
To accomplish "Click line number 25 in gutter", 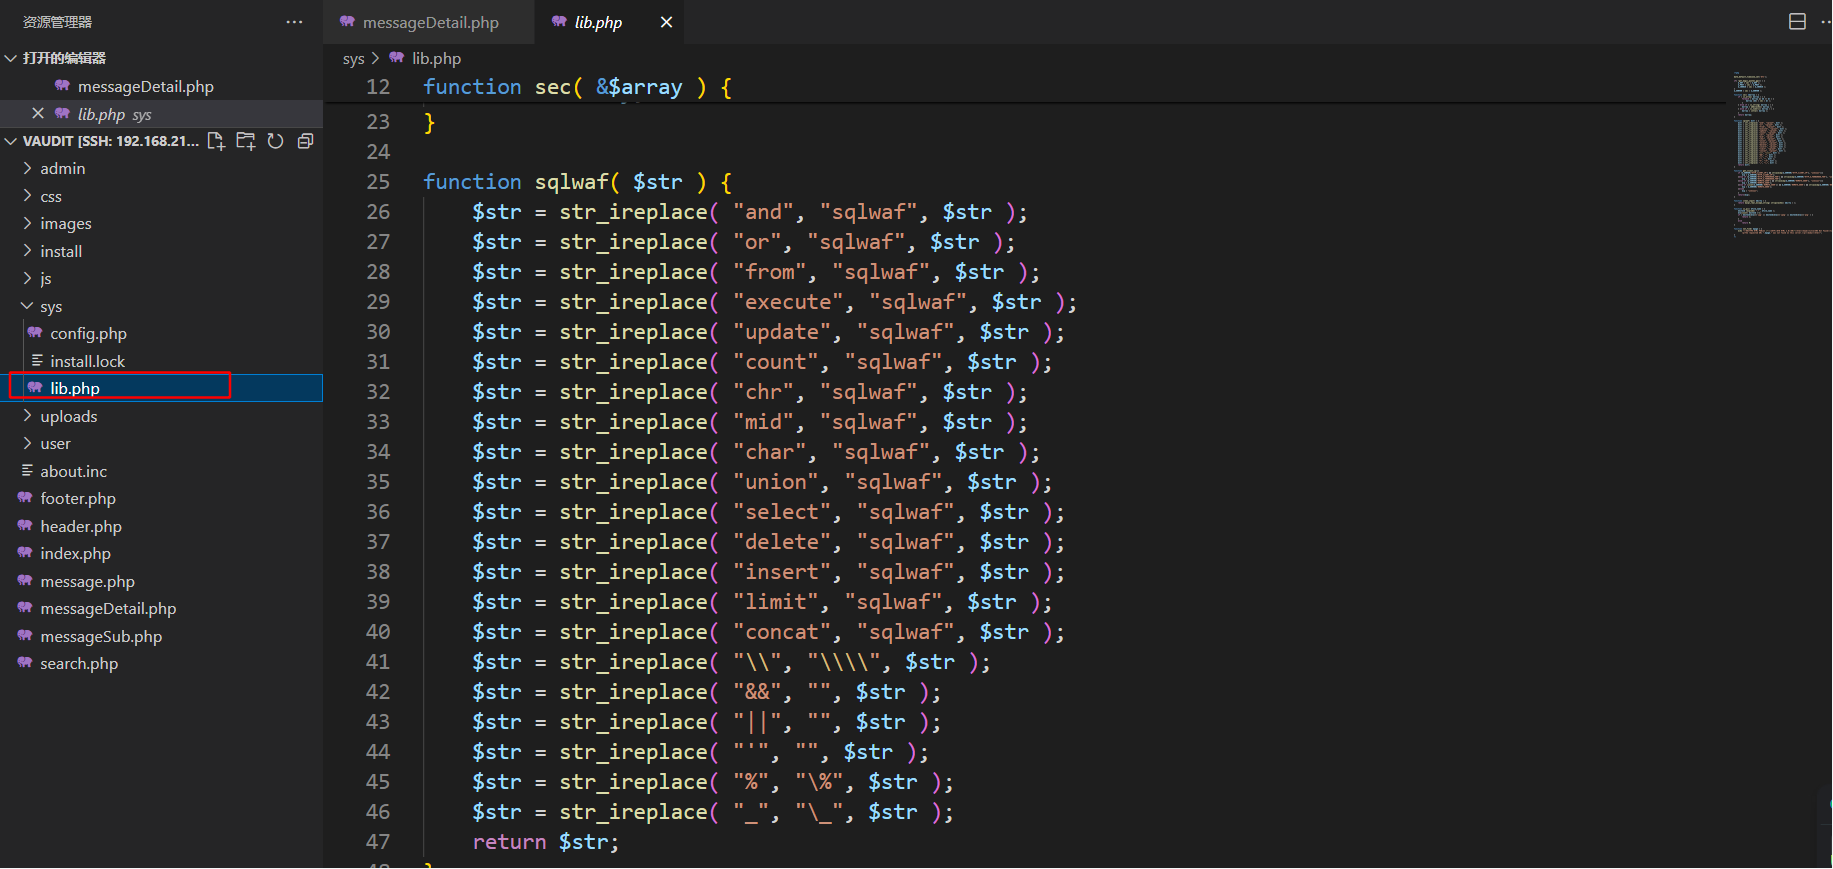I will click(378, 182).
